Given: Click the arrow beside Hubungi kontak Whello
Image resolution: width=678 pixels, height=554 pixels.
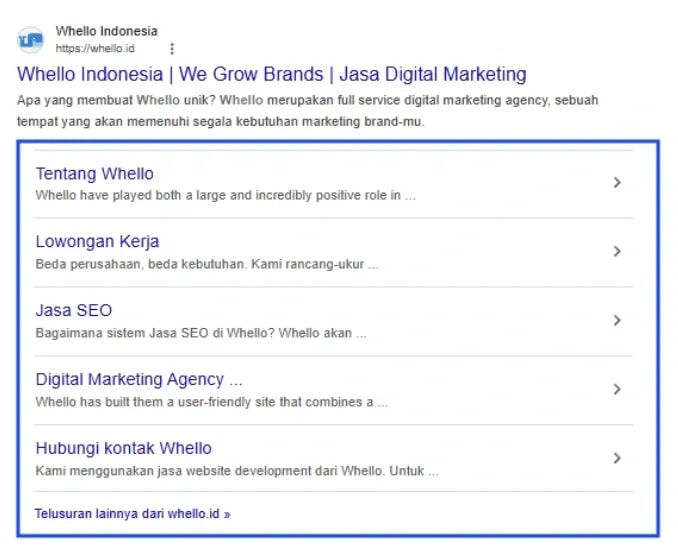Looking at the screenshot, I should pyautogui.click(x=617, y=458).
